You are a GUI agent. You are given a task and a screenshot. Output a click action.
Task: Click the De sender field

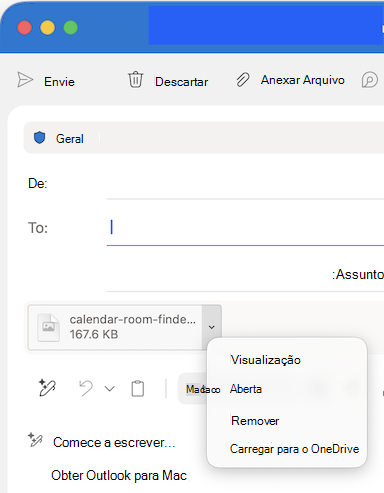tap(245, 183)
